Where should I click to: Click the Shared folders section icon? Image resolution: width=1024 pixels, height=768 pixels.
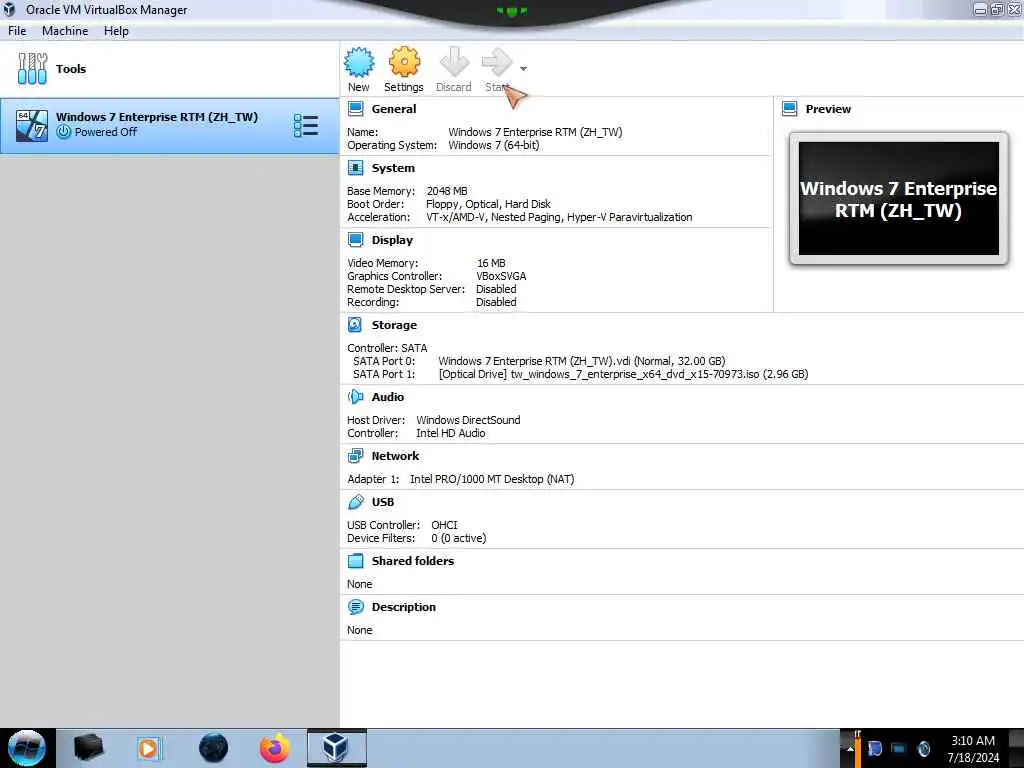(355, 560)
